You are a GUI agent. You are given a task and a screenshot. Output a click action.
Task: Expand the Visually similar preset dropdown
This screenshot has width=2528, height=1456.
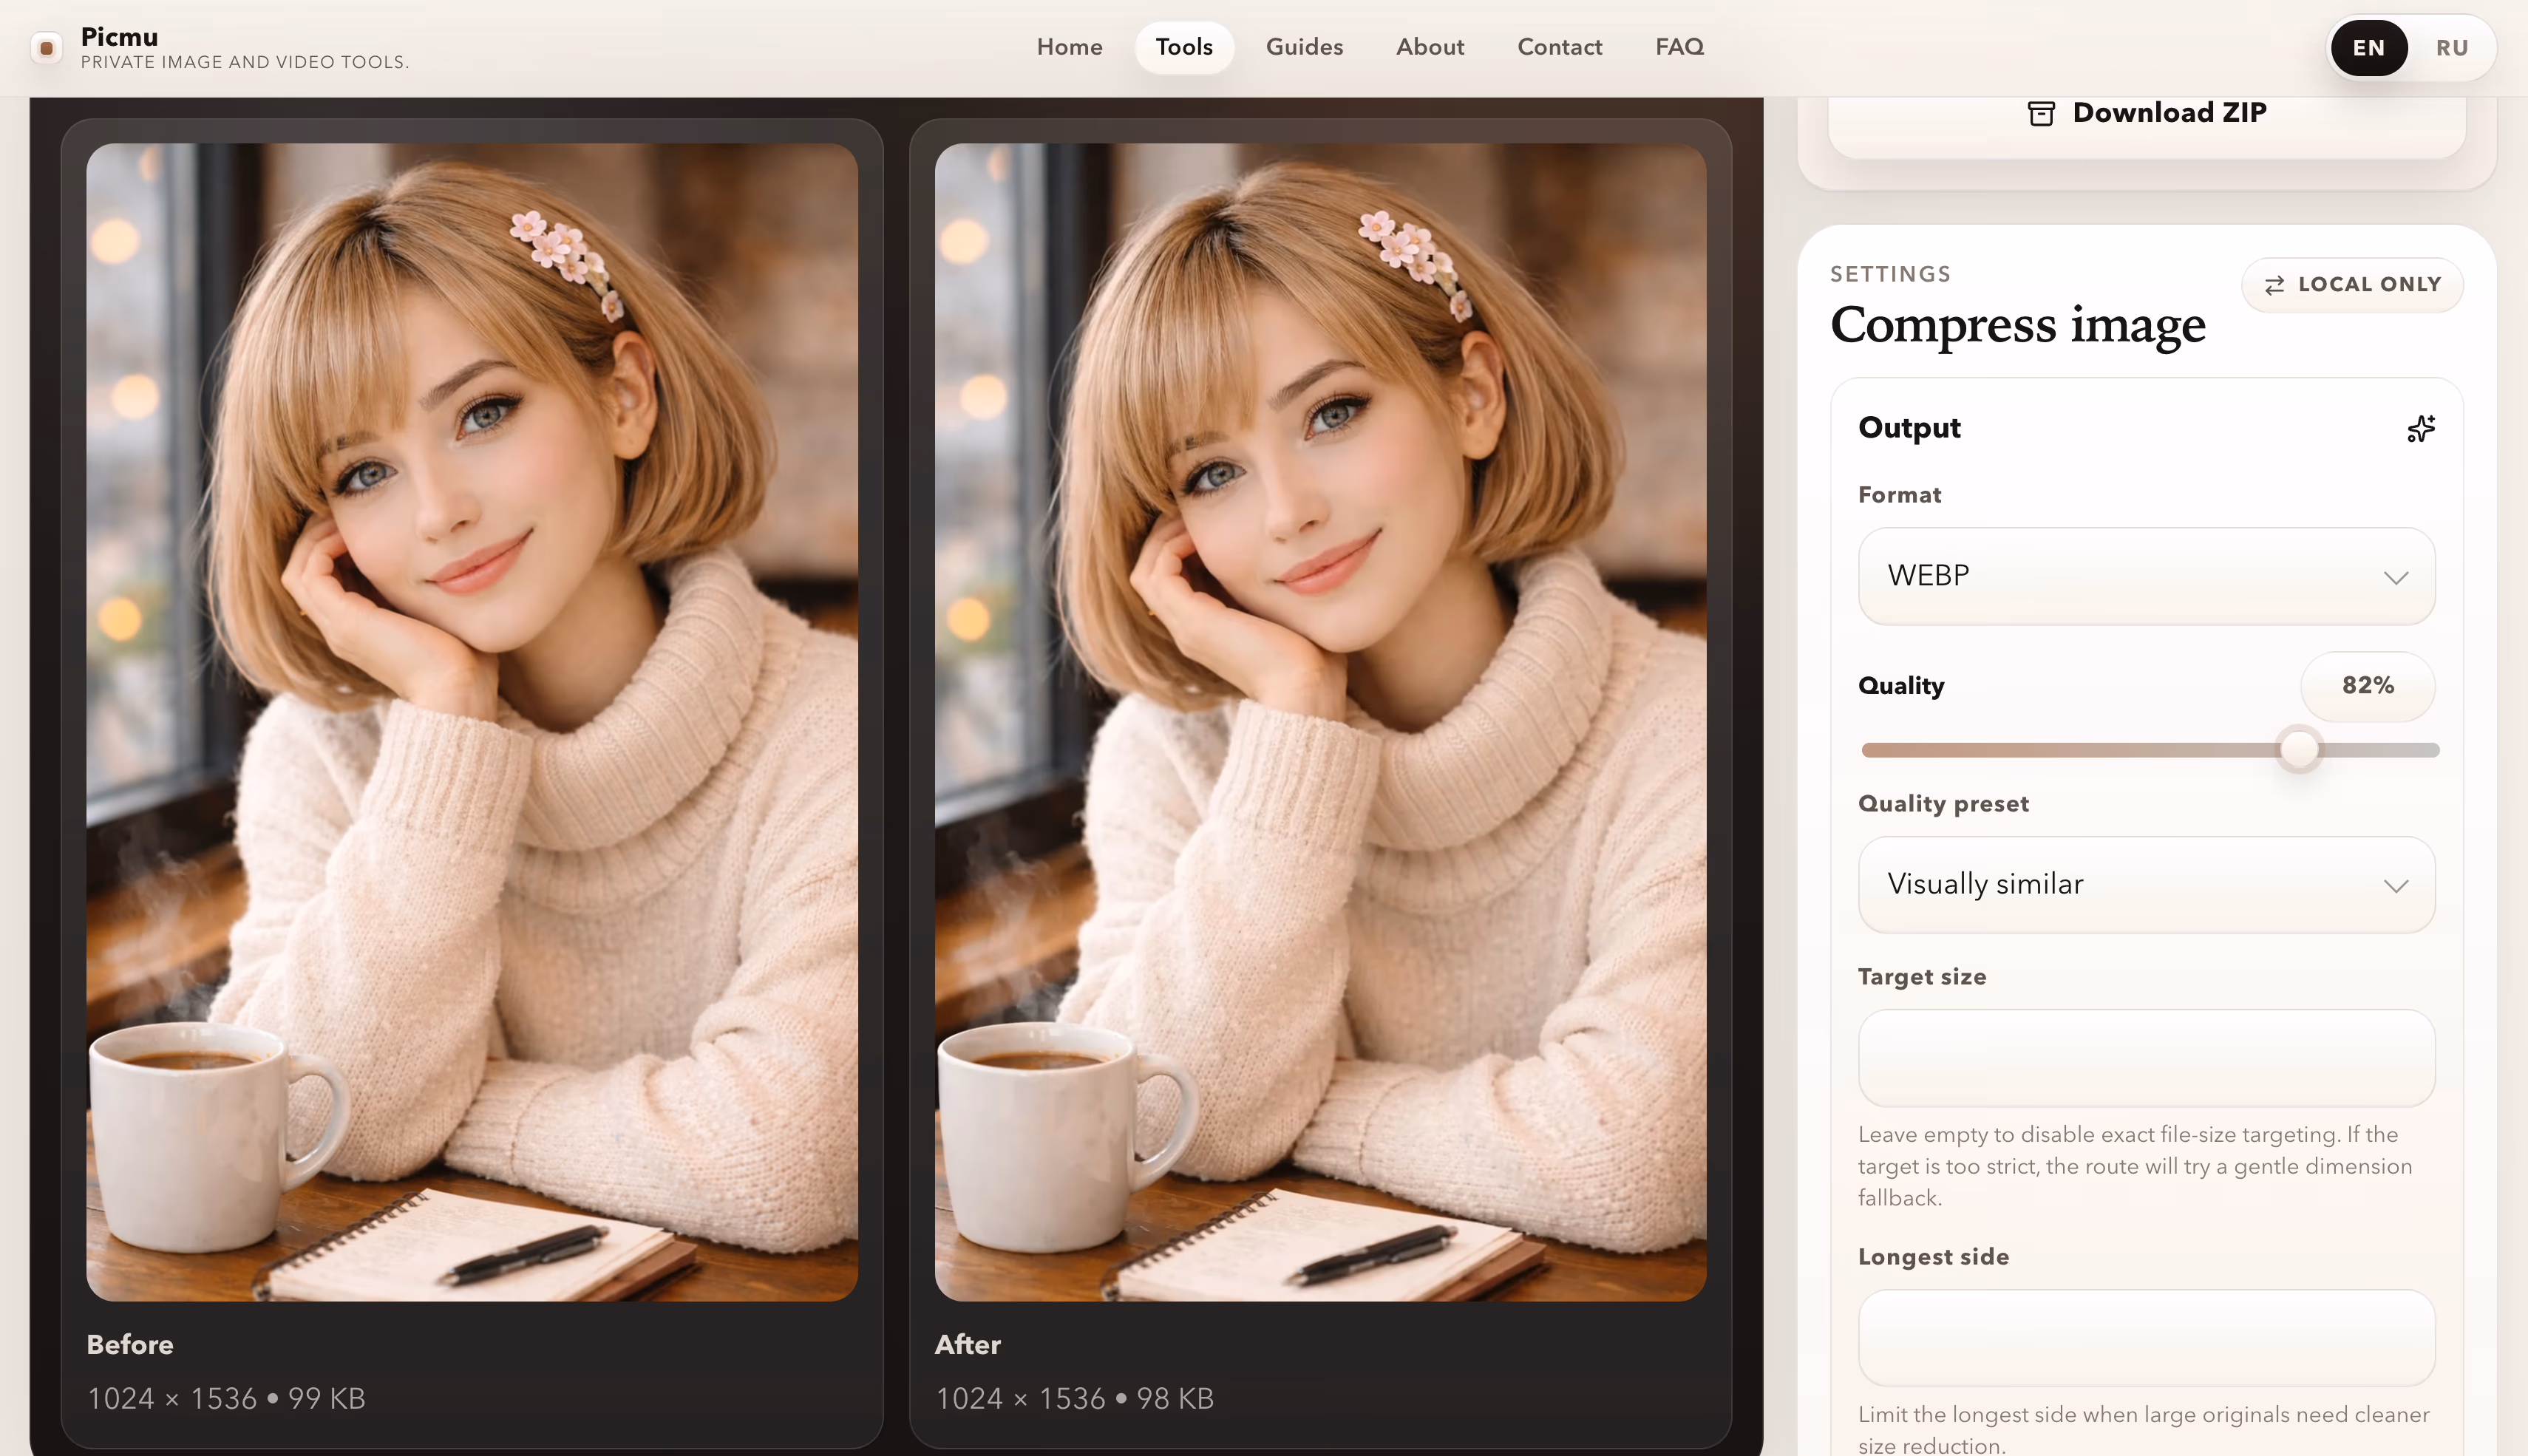(x=2145, y=884)
